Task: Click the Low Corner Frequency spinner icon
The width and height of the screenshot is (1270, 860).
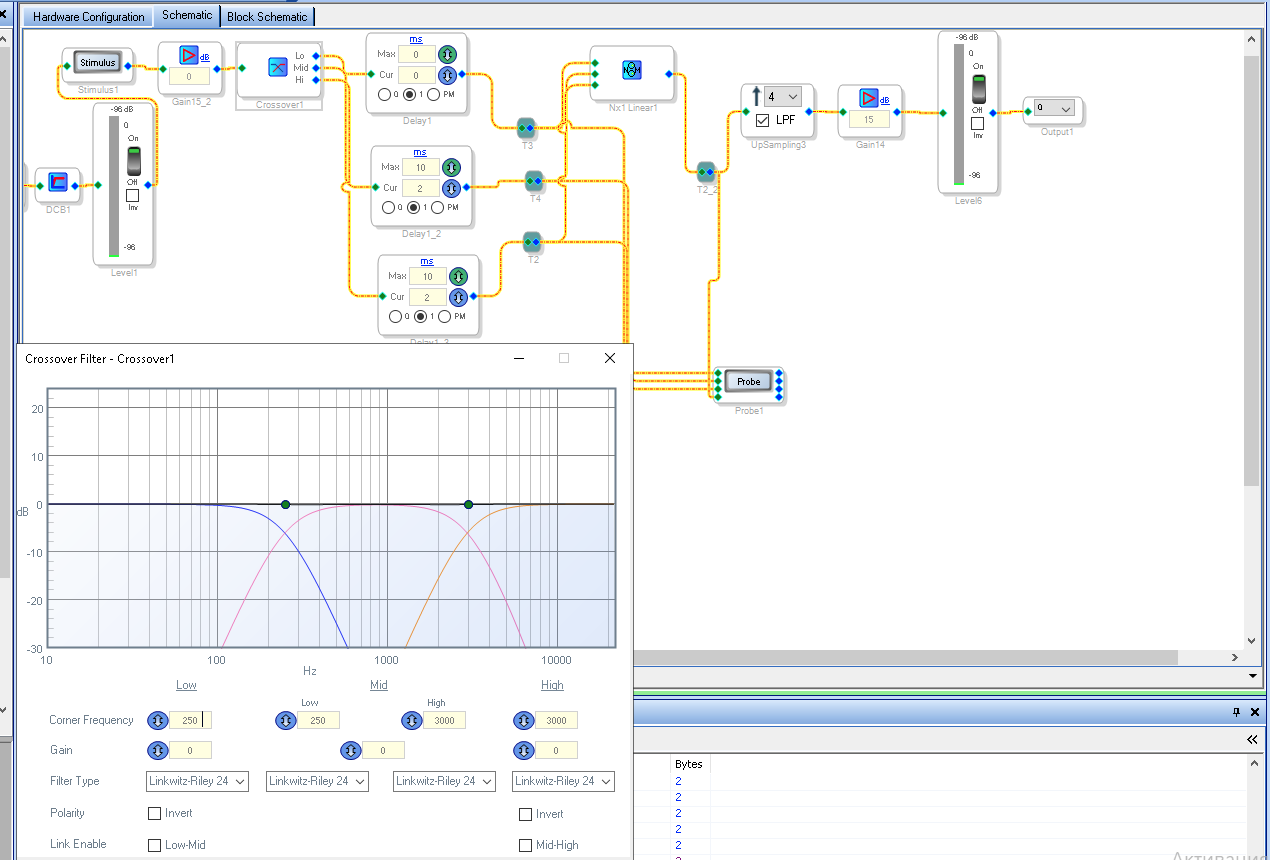Action: (x=157, y=720)
